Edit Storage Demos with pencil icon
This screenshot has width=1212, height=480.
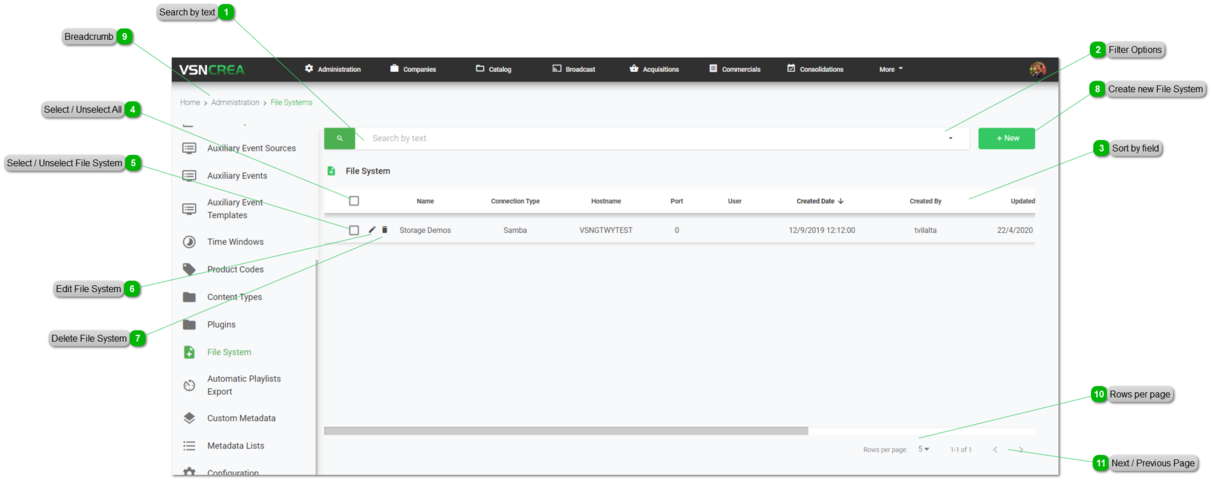pos(372,230)
